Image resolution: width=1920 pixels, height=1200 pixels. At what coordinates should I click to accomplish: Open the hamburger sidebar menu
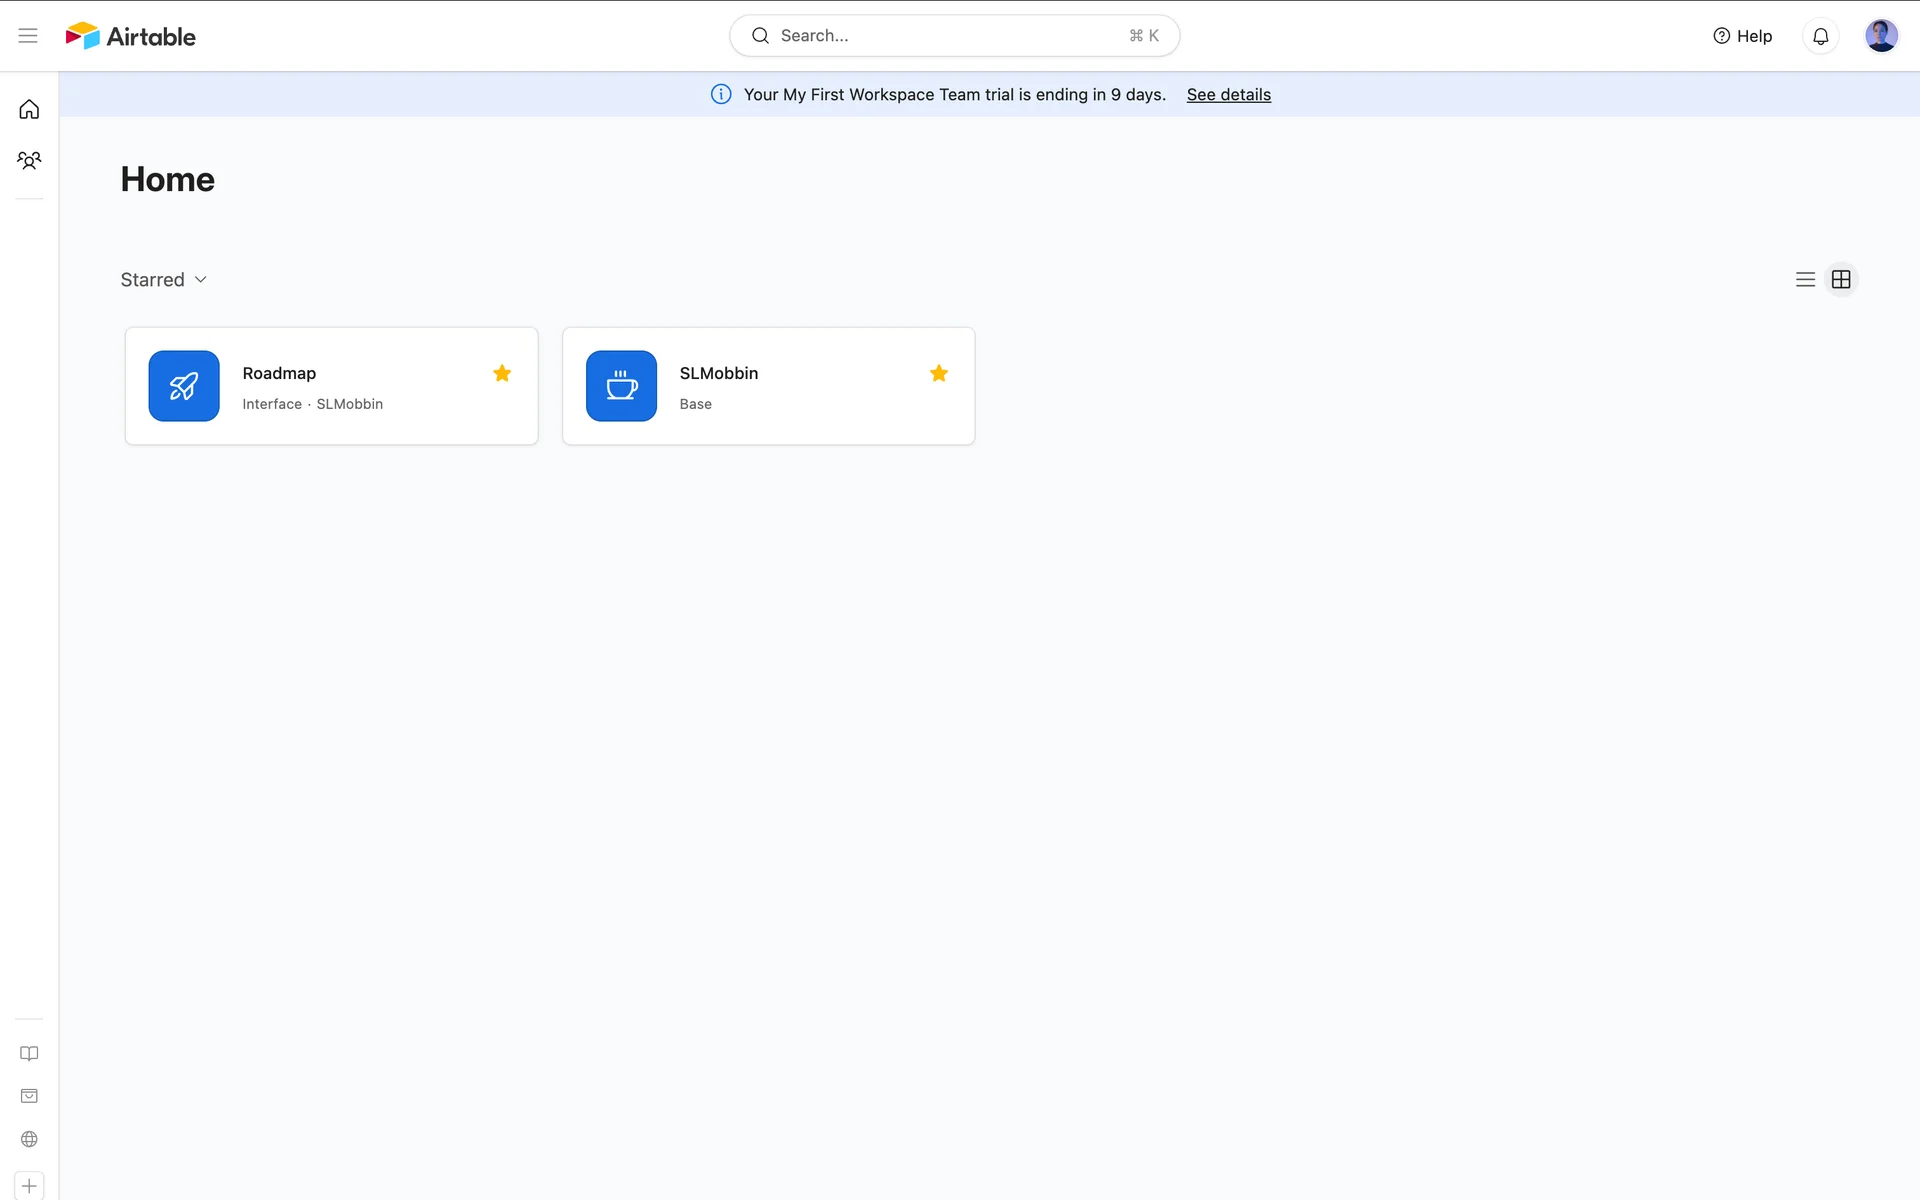28,36
